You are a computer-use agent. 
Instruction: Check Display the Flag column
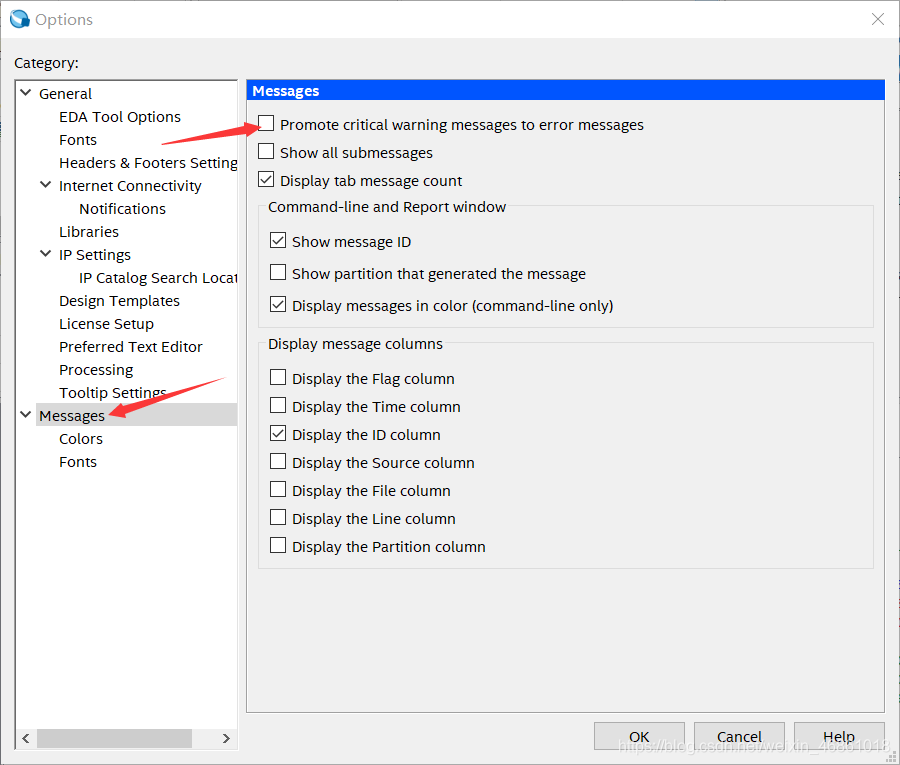[278, 378]
